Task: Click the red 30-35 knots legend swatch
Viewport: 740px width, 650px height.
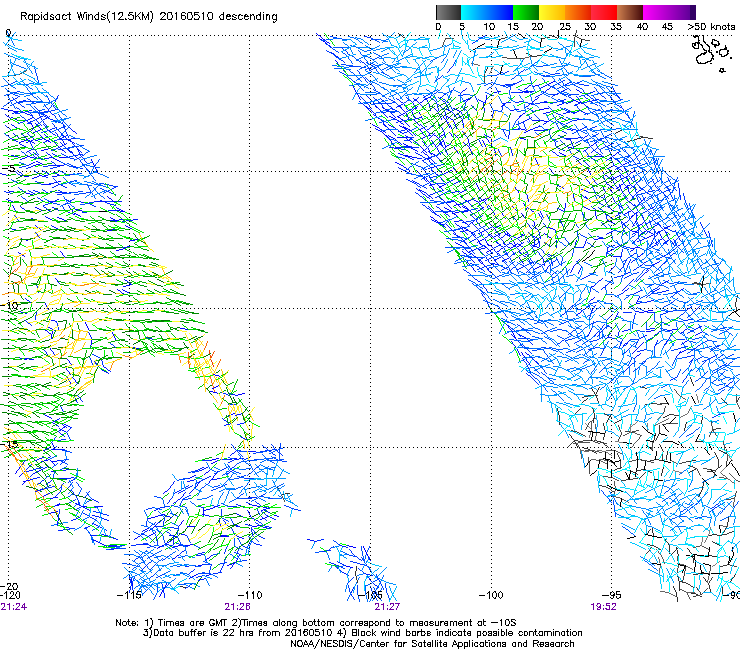Action: pos(604,12)
